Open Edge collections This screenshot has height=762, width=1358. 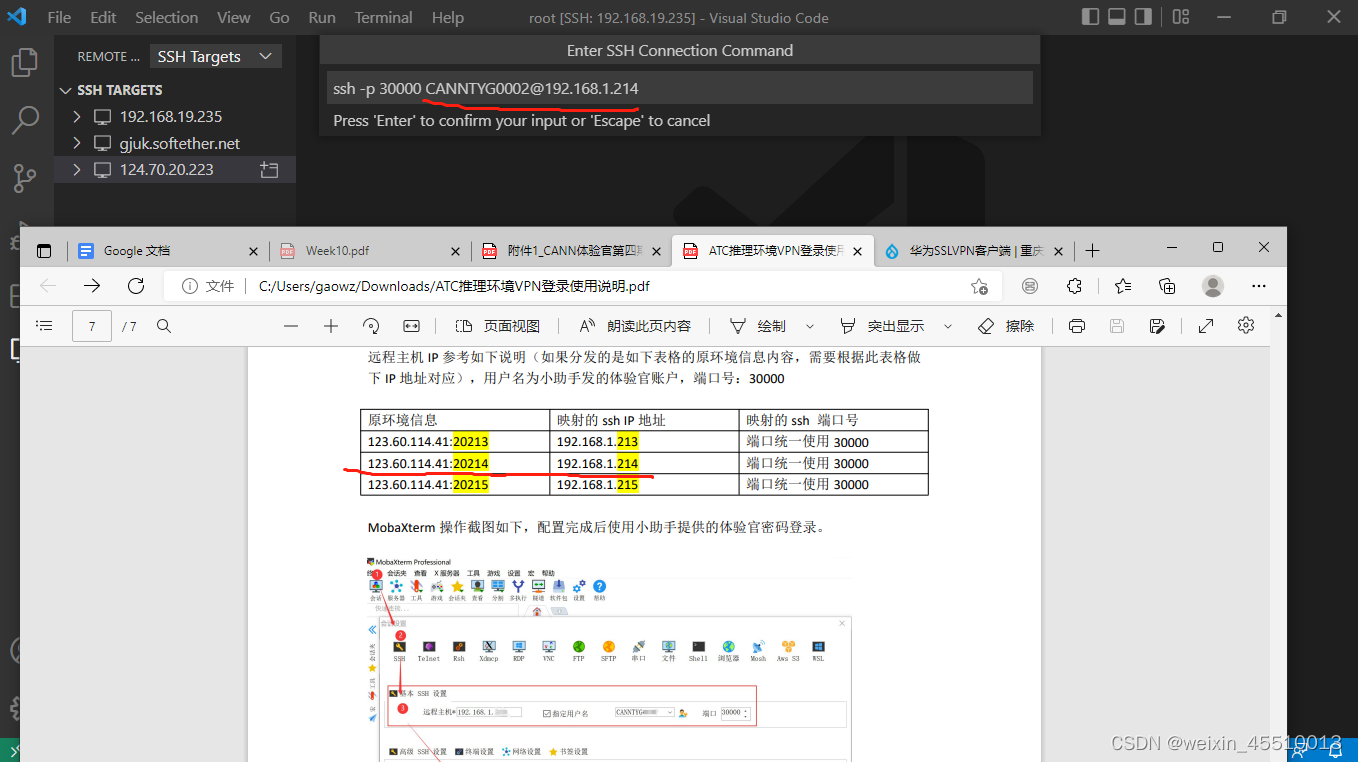1166,286
